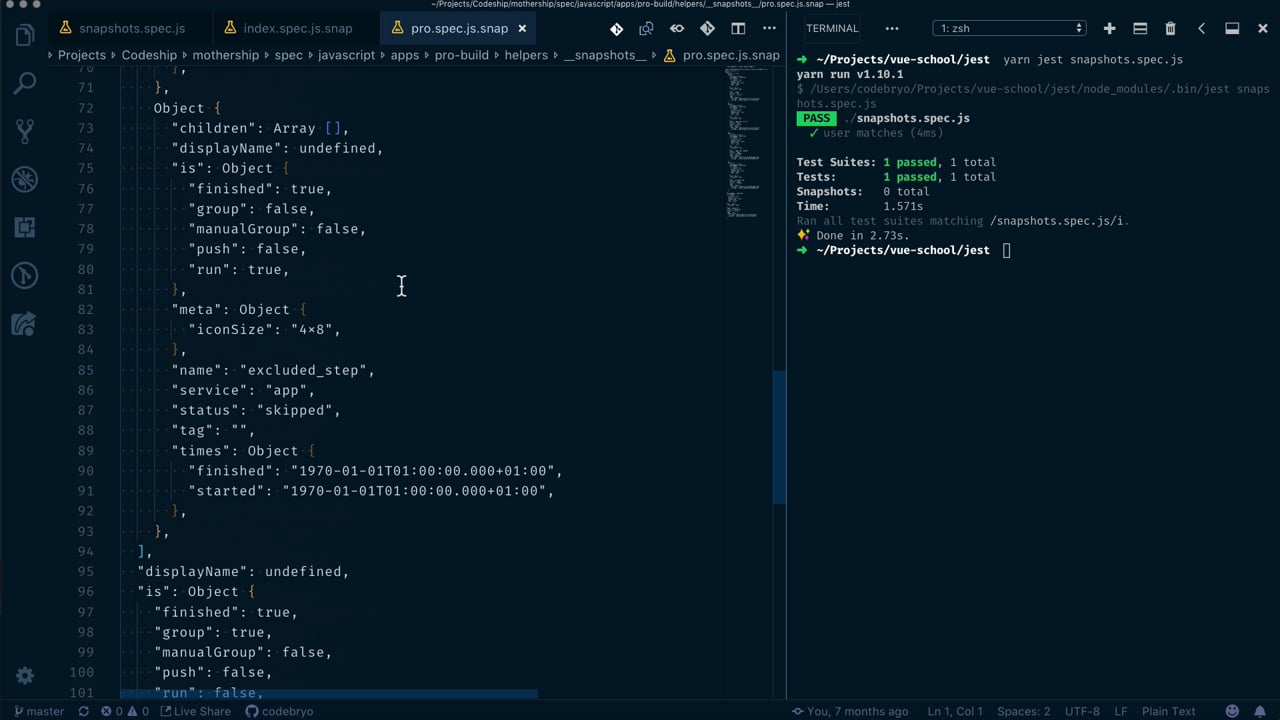Add a new terminal with plus icon
Image resolution: width=1280 pixels, height=720 pixels.
click(1109, 28)
